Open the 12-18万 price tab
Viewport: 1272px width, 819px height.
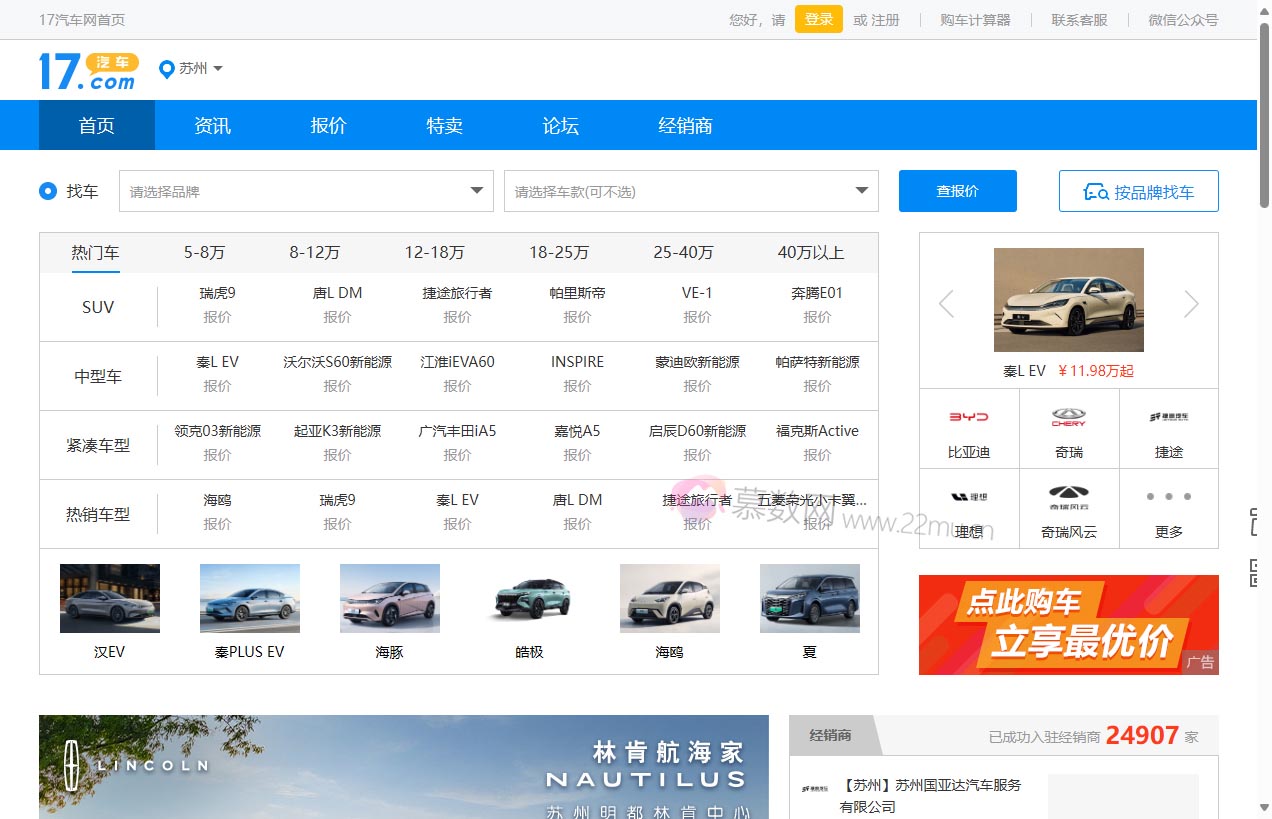click(434, 253)
